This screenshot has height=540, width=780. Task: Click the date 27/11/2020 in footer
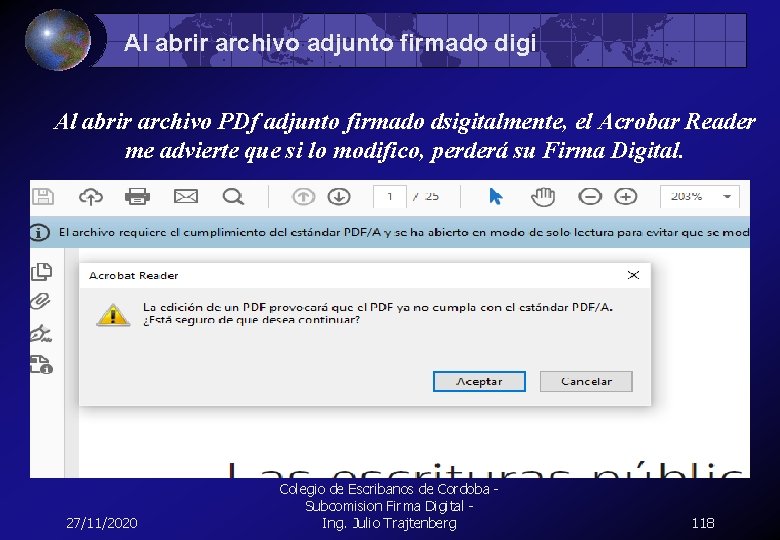point(102,523)
